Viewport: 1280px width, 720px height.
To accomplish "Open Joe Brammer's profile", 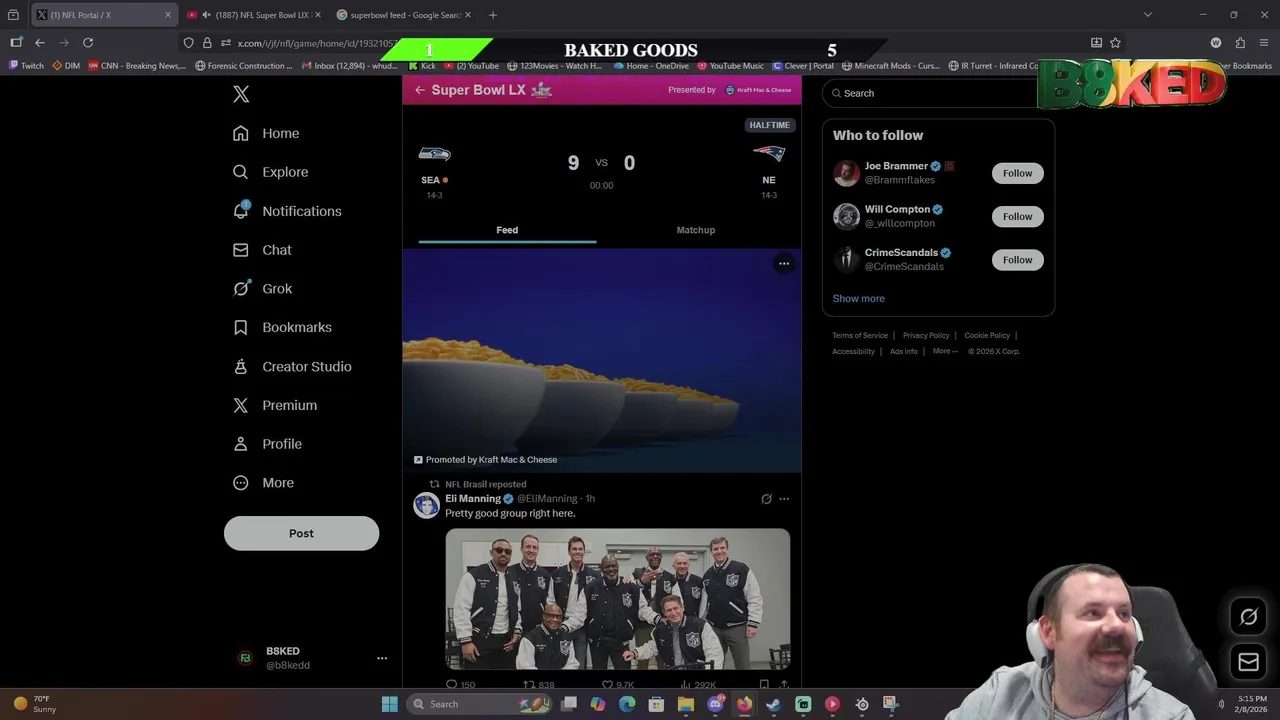I will click(896, 166).
